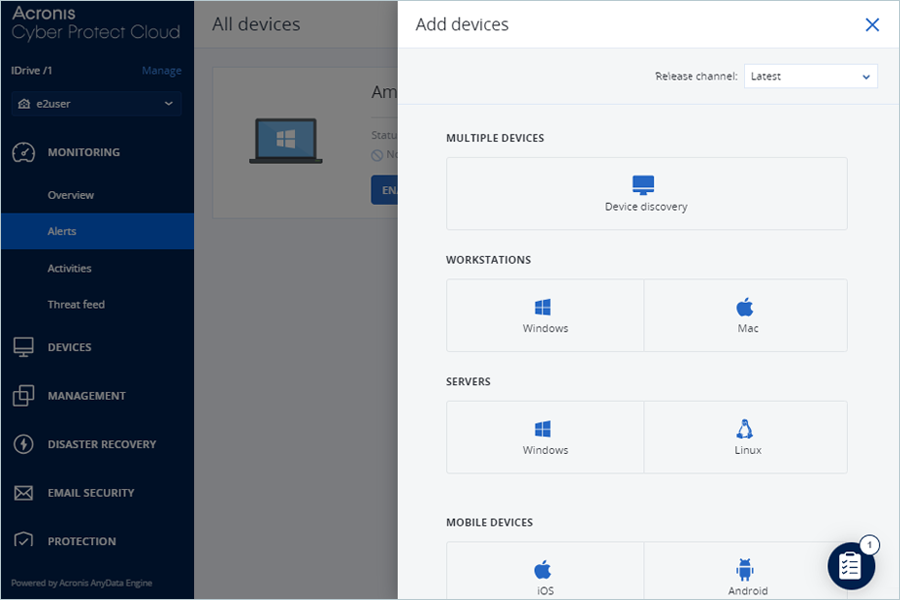The width and height of the screenshot is (900, 600).
Task: Click the Protection shield icon
Action: tap(24, 540)
